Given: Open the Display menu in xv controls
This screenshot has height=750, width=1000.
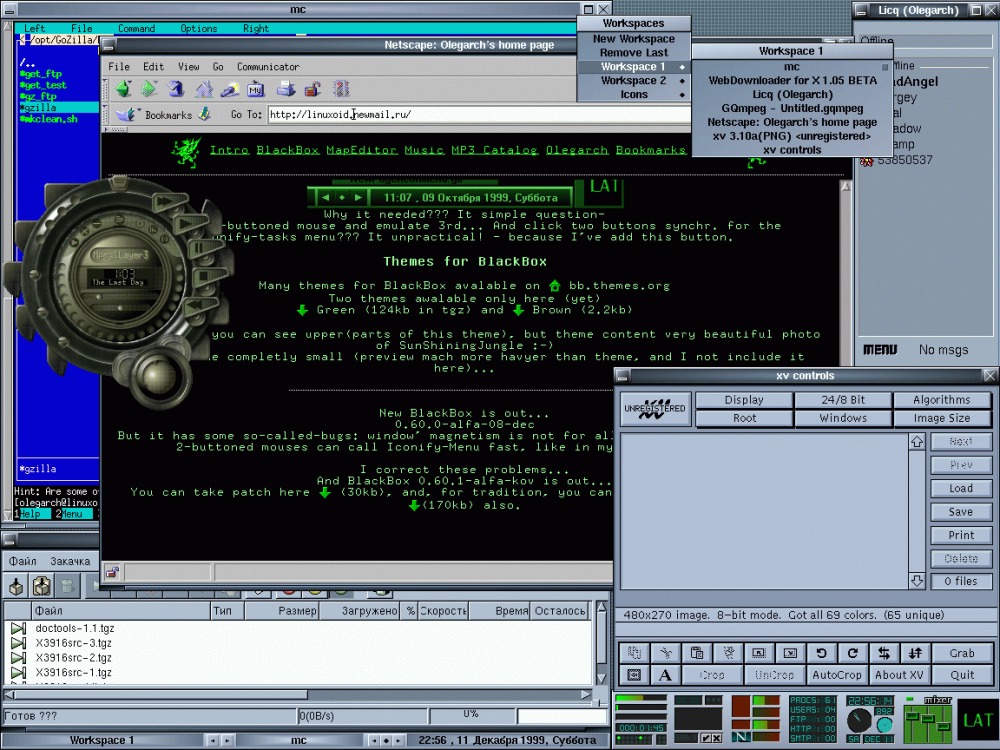Looking at the screenshot, I should click(x=744, y=400).
